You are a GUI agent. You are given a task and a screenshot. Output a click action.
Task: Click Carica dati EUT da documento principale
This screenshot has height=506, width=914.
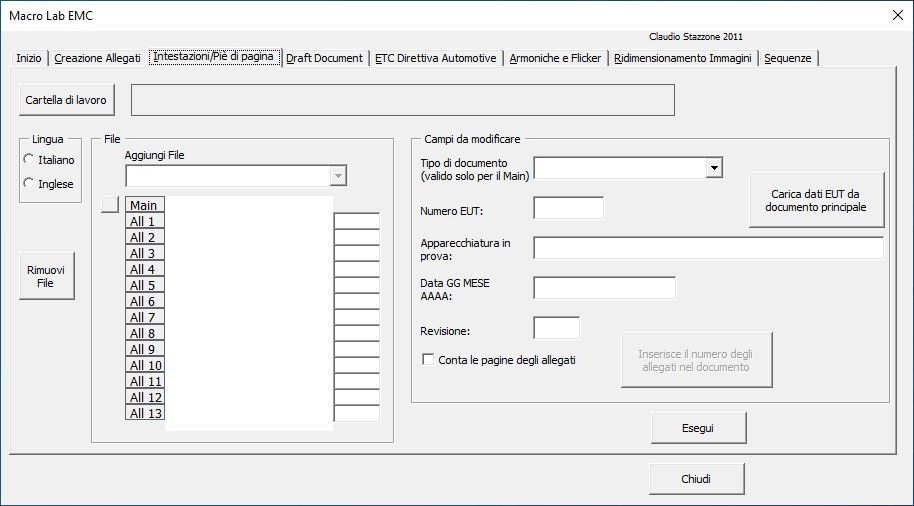point(816,200)
